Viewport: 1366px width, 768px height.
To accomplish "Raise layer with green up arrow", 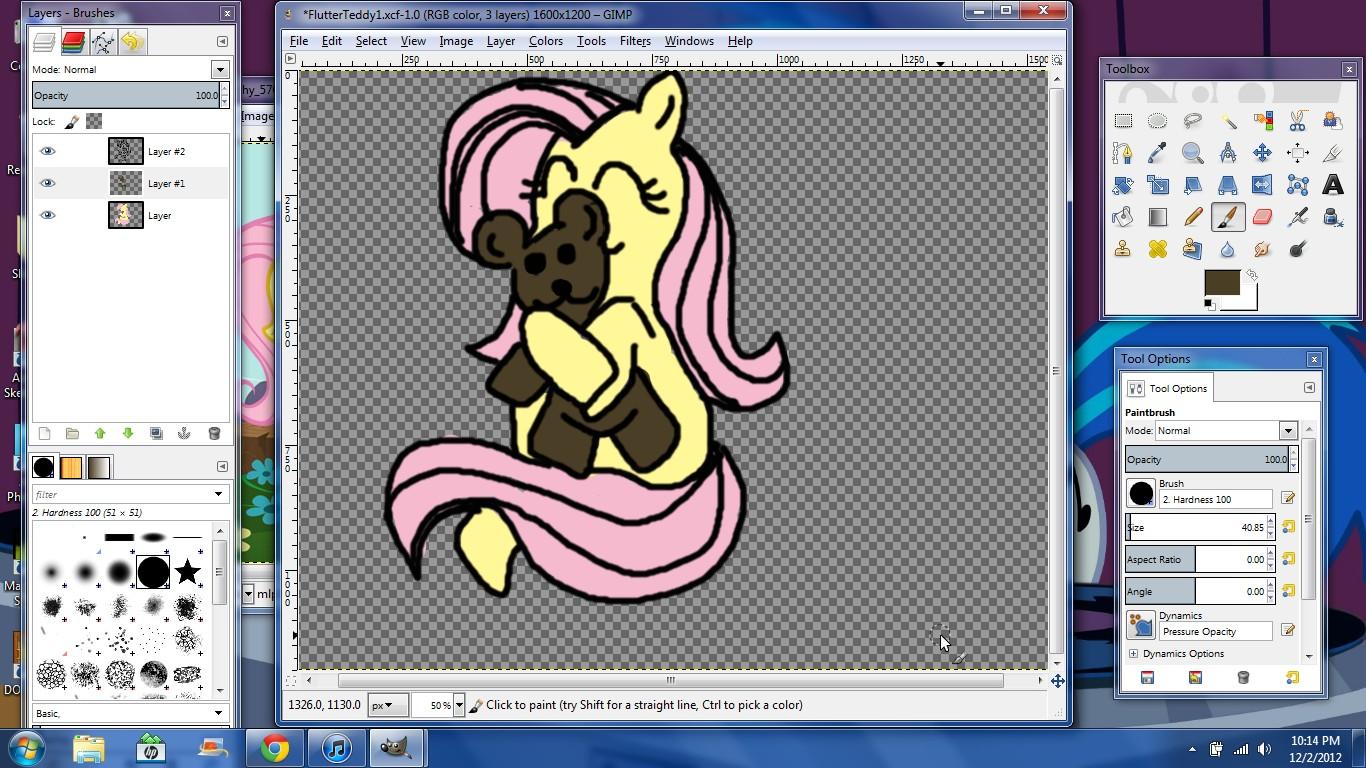I will coord(100,433).
